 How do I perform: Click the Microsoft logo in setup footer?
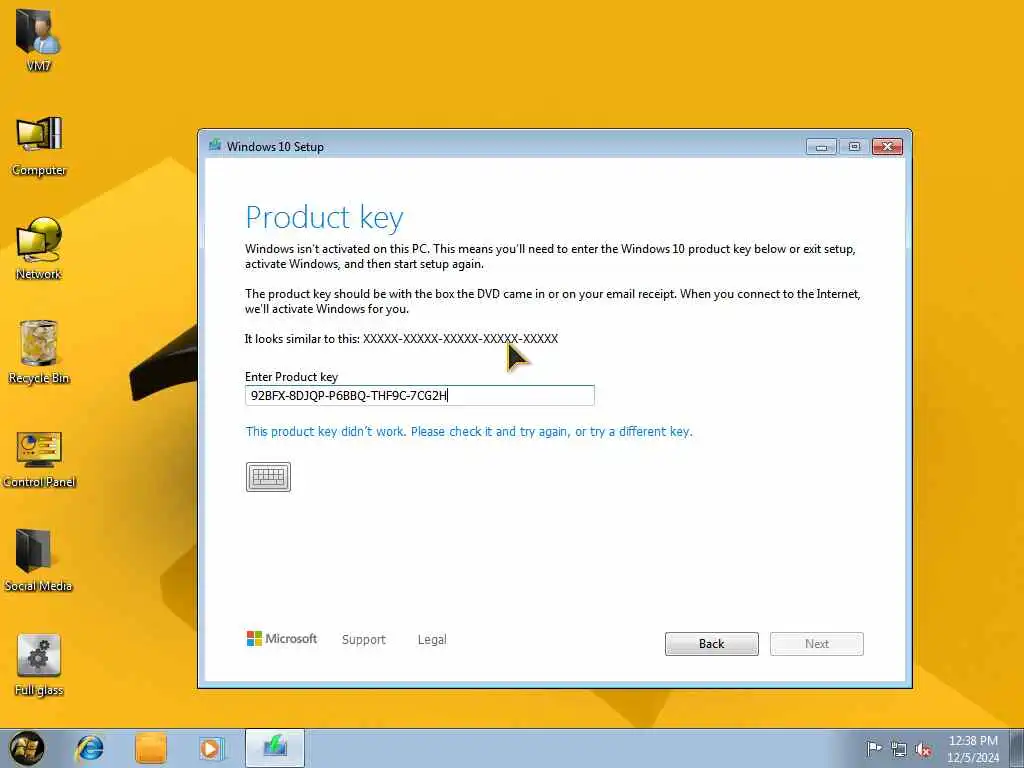281,639
